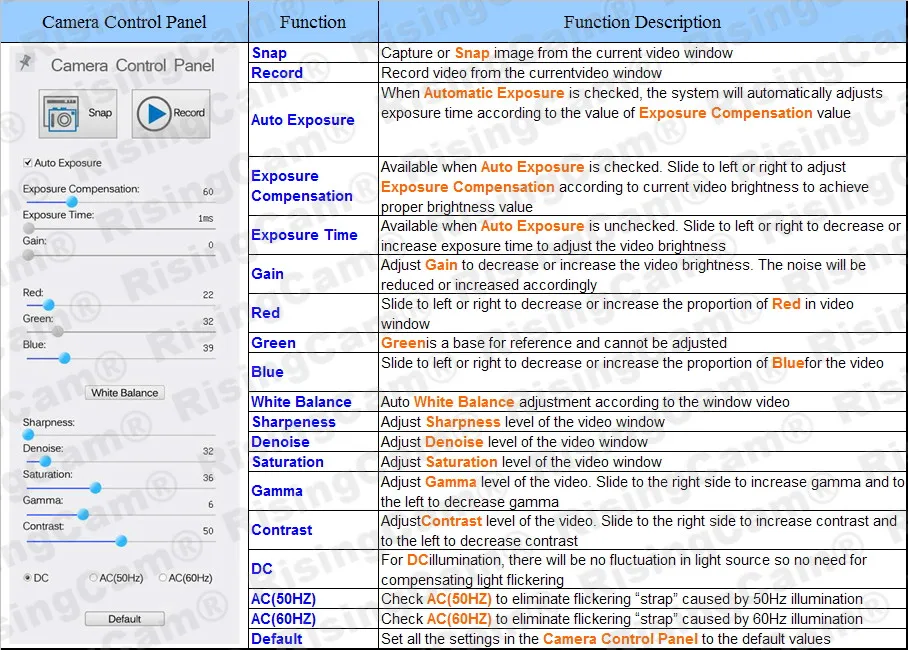Click the Snap camera button in the panel

(x=78, y=114)
